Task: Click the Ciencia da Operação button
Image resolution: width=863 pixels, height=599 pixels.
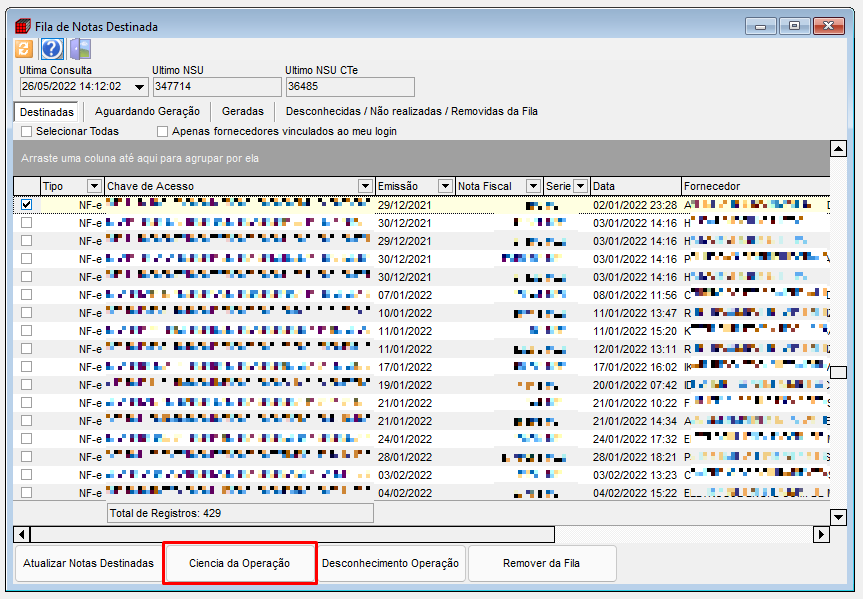Action: tap(239, 563)
